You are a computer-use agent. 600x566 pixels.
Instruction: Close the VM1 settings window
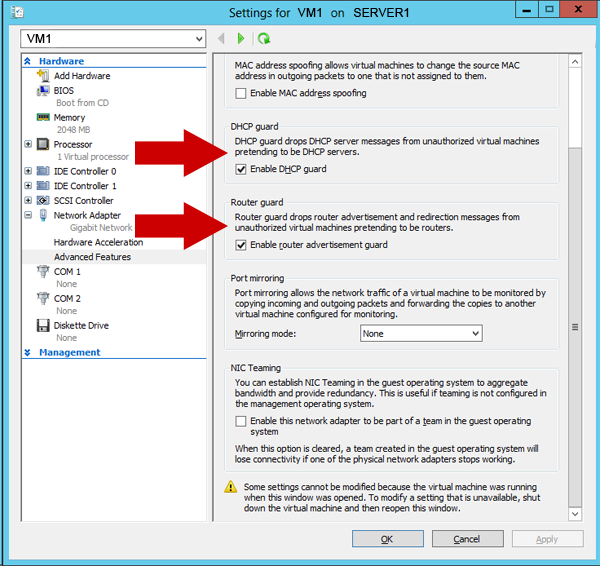579,9
